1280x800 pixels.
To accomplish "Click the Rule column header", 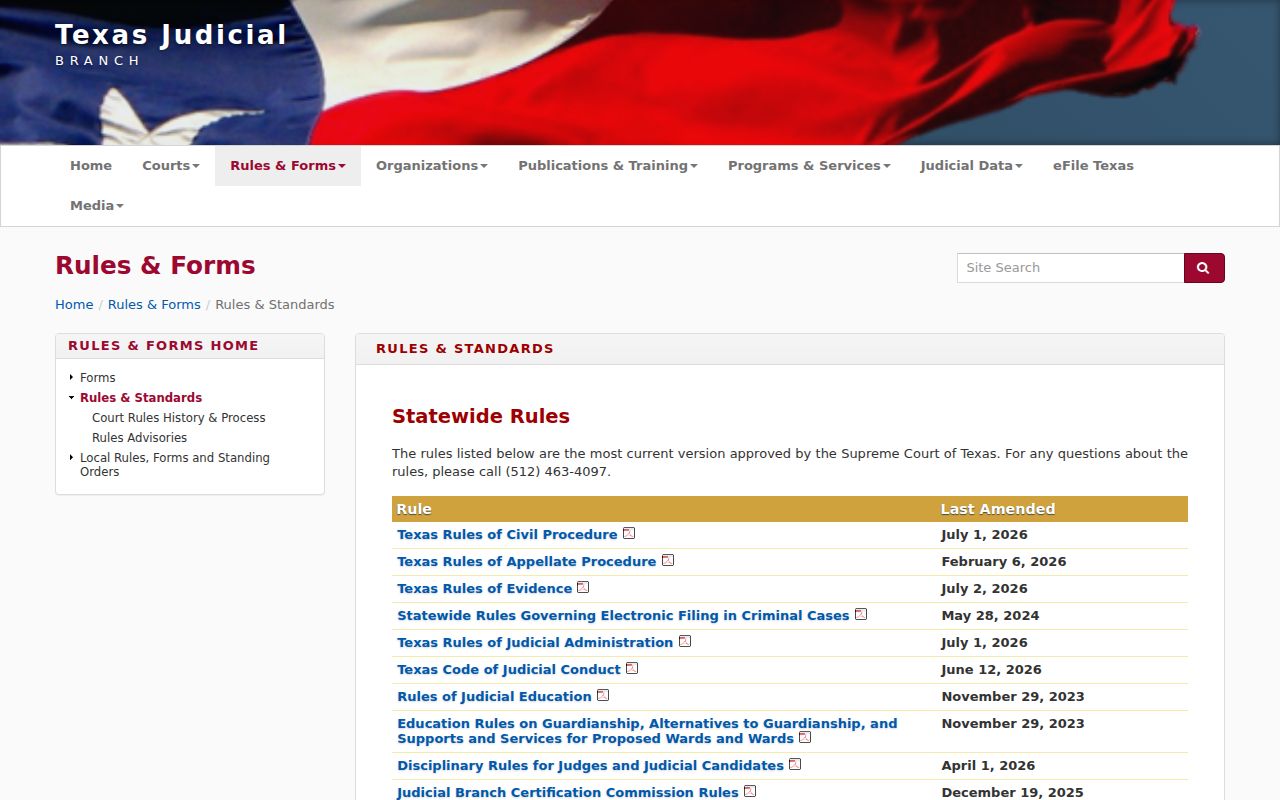I will pos(414,509).
